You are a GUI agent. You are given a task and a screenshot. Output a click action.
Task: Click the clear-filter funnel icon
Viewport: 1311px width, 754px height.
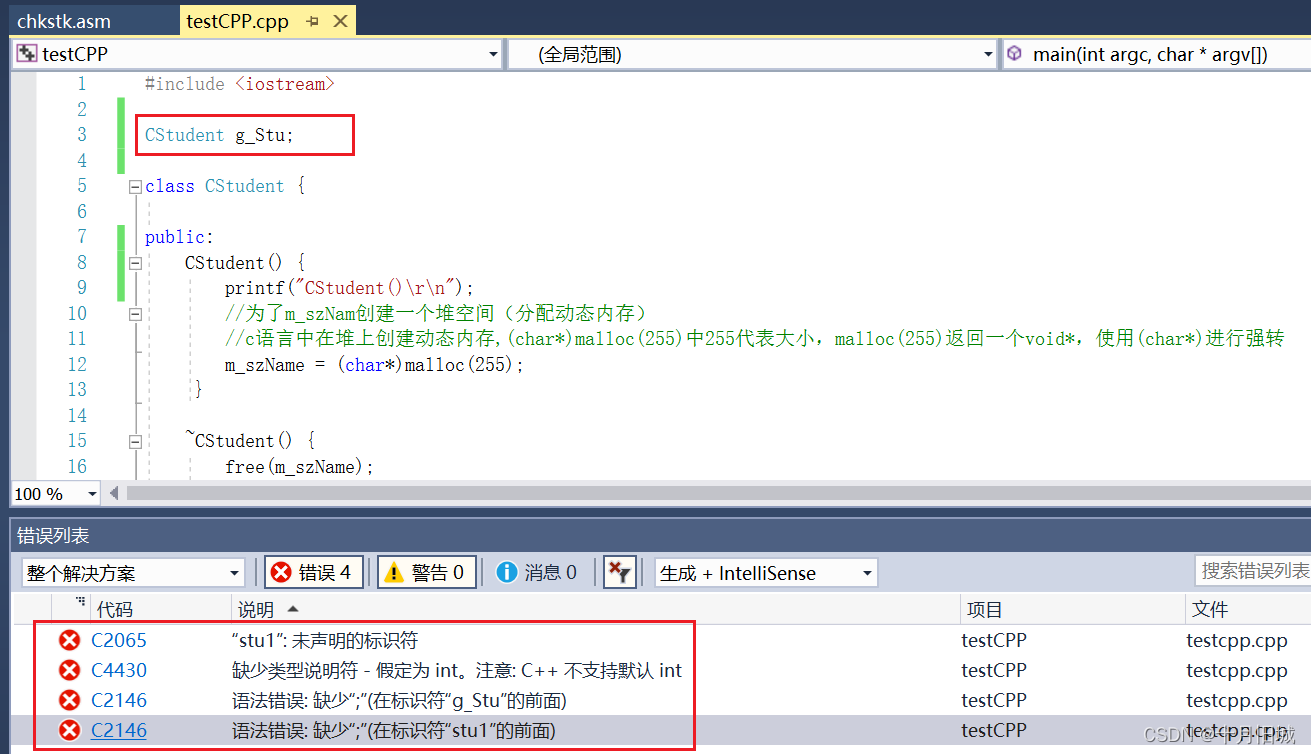pyautogui.click(x=620, y=572)
